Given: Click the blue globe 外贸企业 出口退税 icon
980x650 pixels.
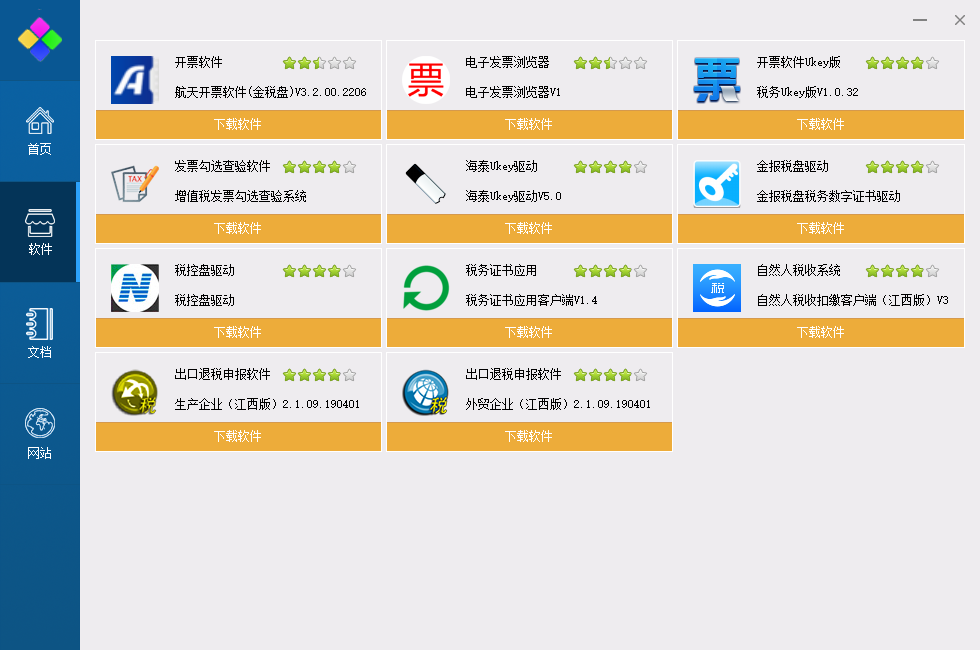Looking at the screenshot, I should click(426, 392).
